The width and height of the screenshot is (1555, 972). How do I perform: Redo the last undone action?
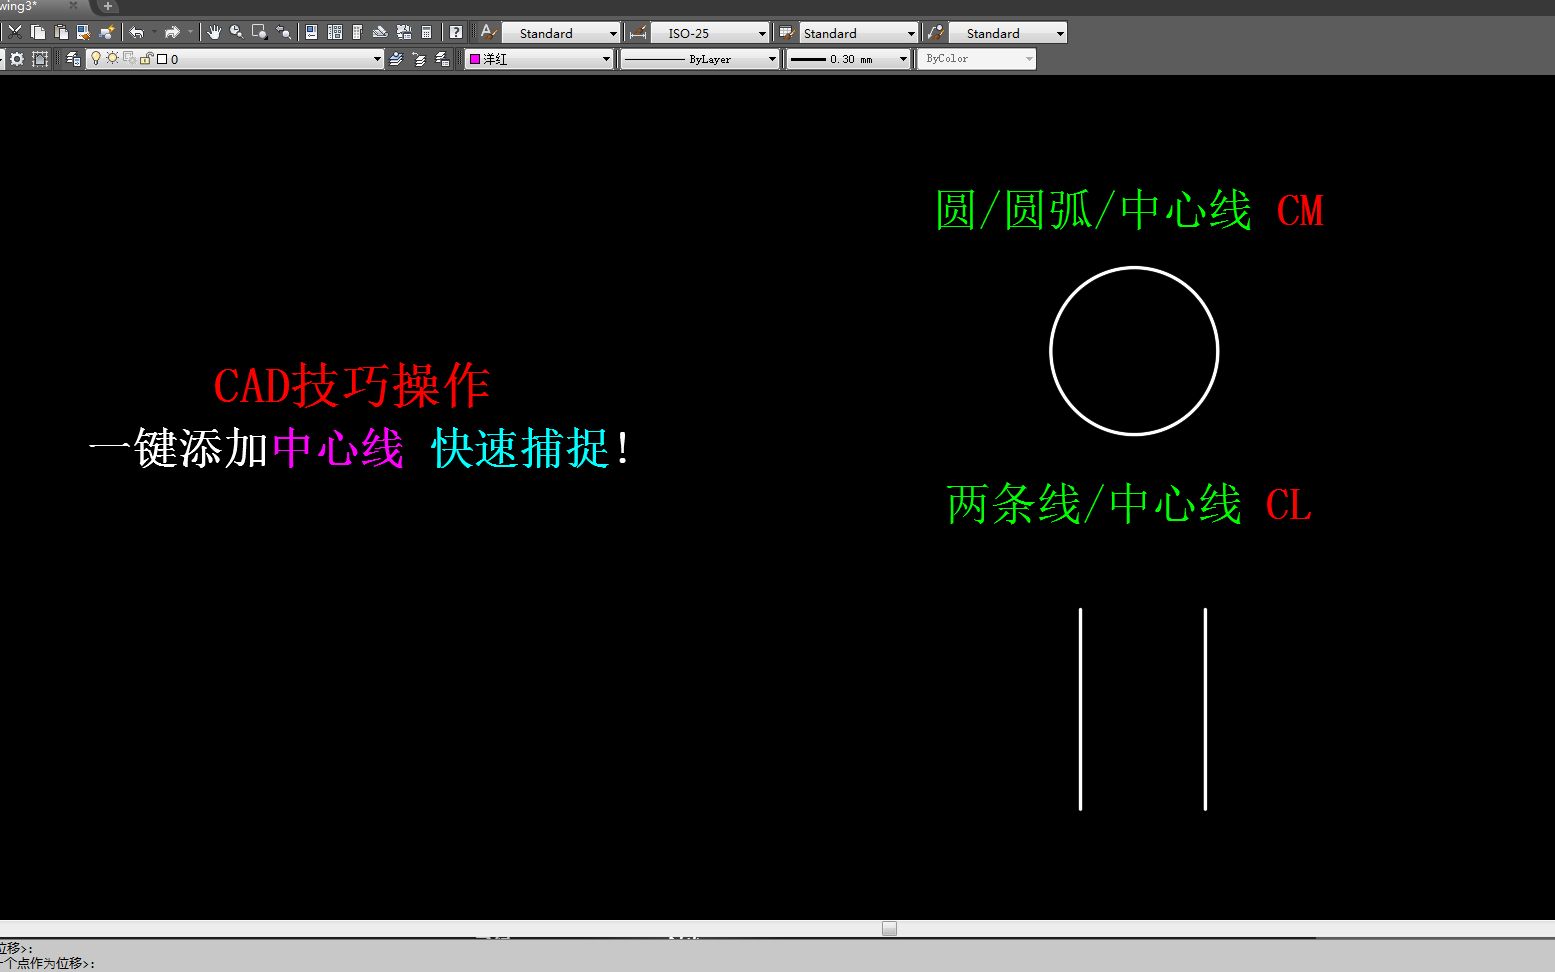(172, 32)
